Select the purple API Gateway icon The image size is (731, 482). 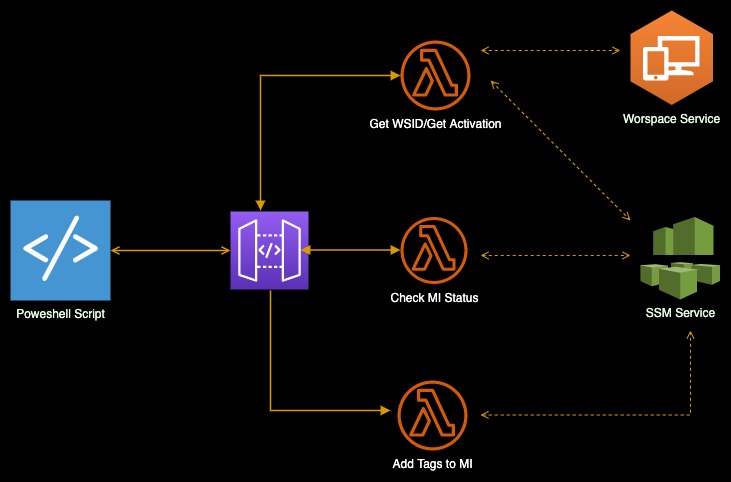[x=269, y=250]
